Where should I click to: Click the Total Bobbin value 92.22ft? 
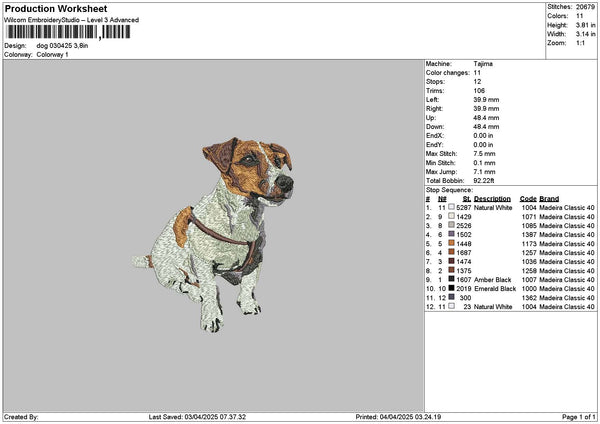pos(486,178)
